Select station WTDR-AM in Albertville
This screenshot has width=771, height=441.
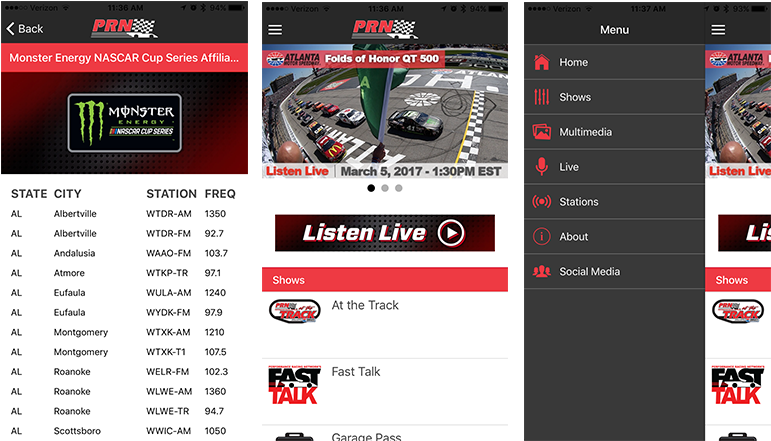pos(124,214)
